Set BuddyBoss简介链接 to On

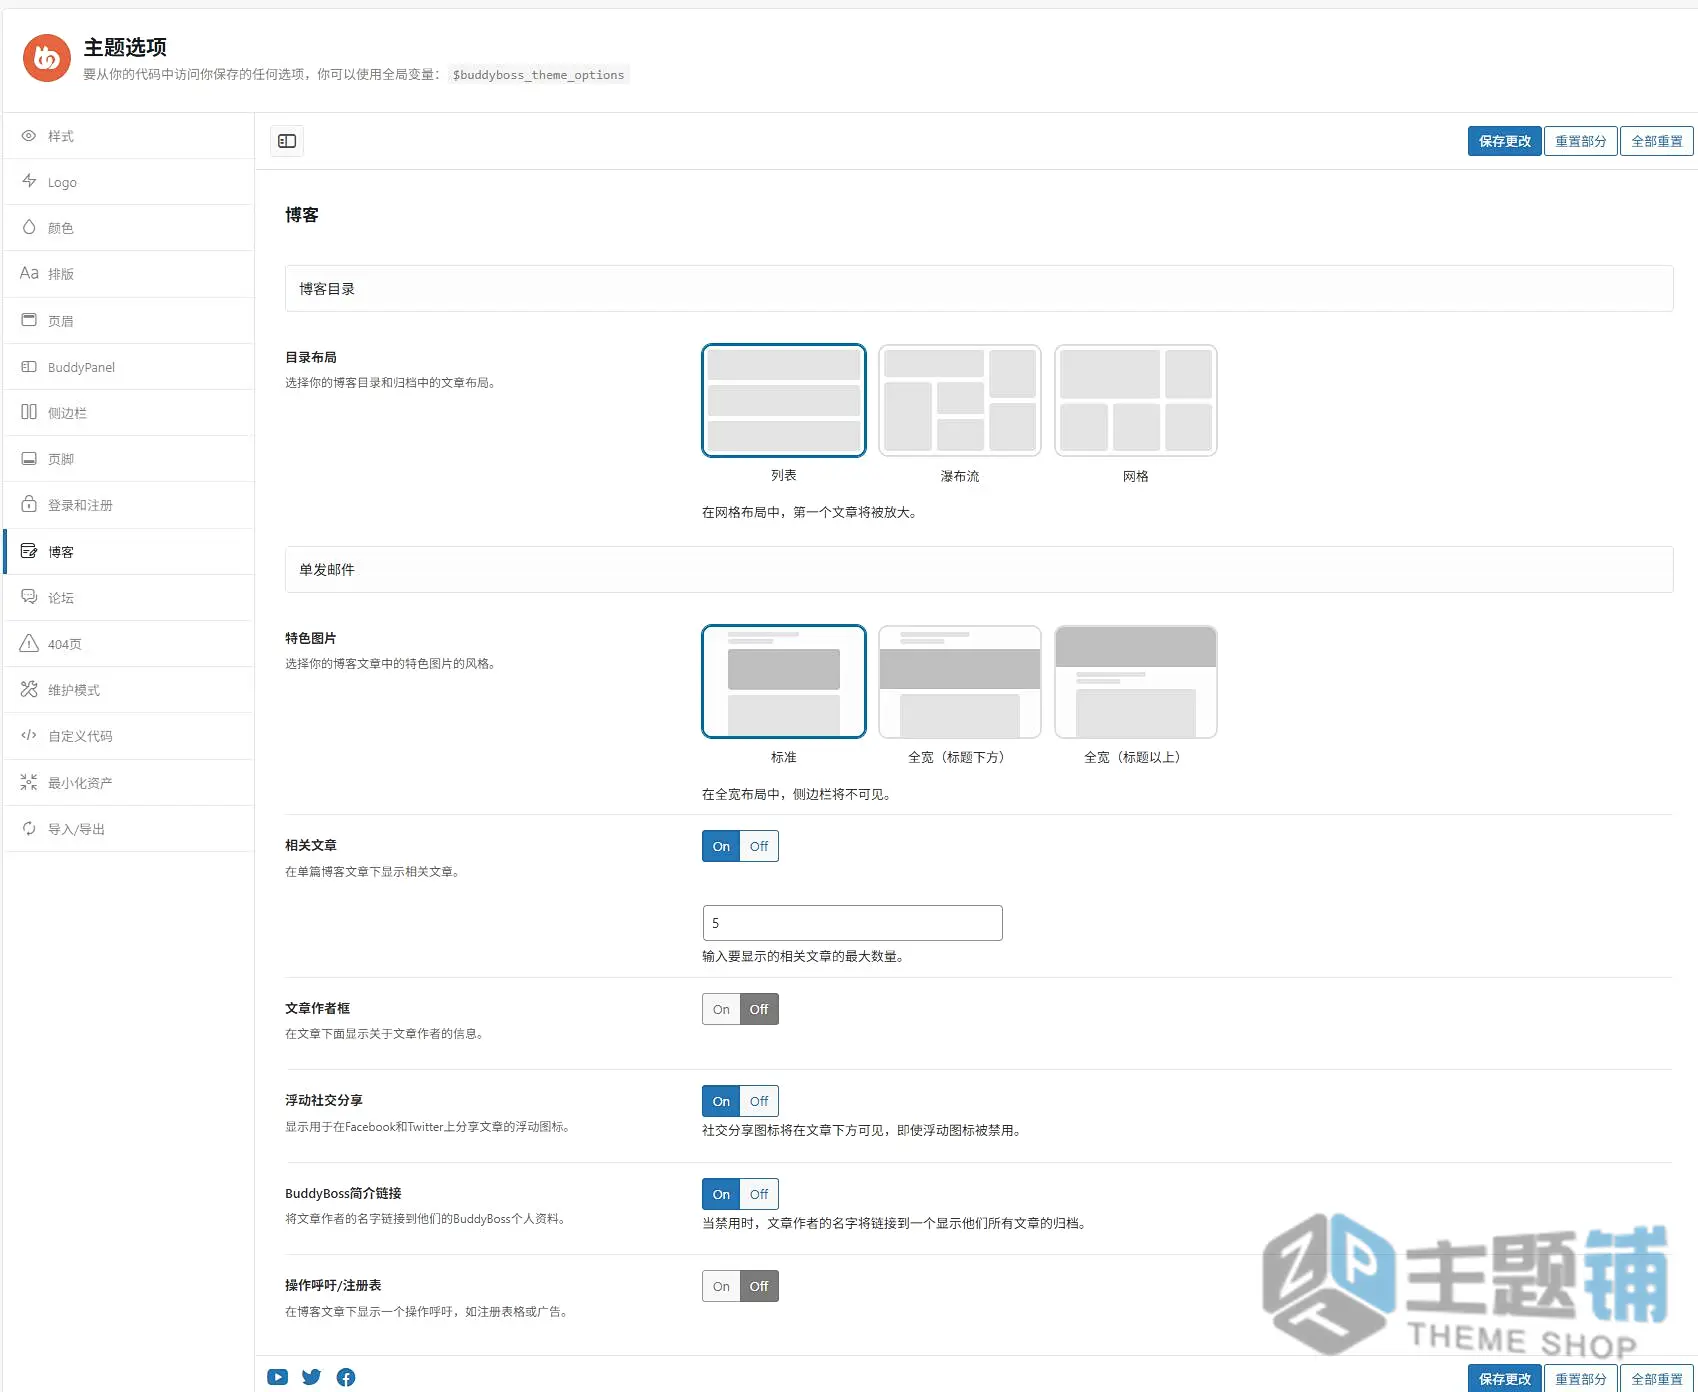pyautogui.click(x=721, y=1194)
